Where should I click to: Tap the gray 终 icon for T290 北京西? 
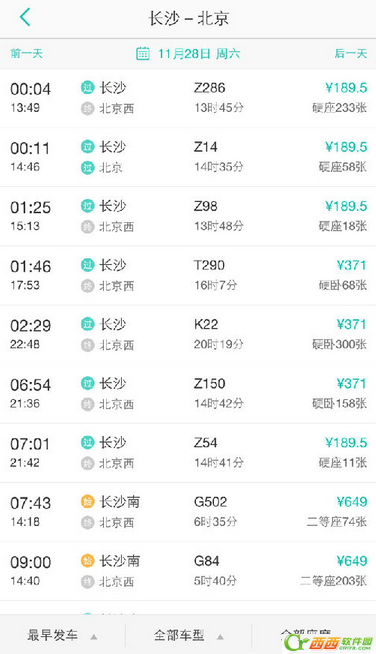[x=88, y=286]
